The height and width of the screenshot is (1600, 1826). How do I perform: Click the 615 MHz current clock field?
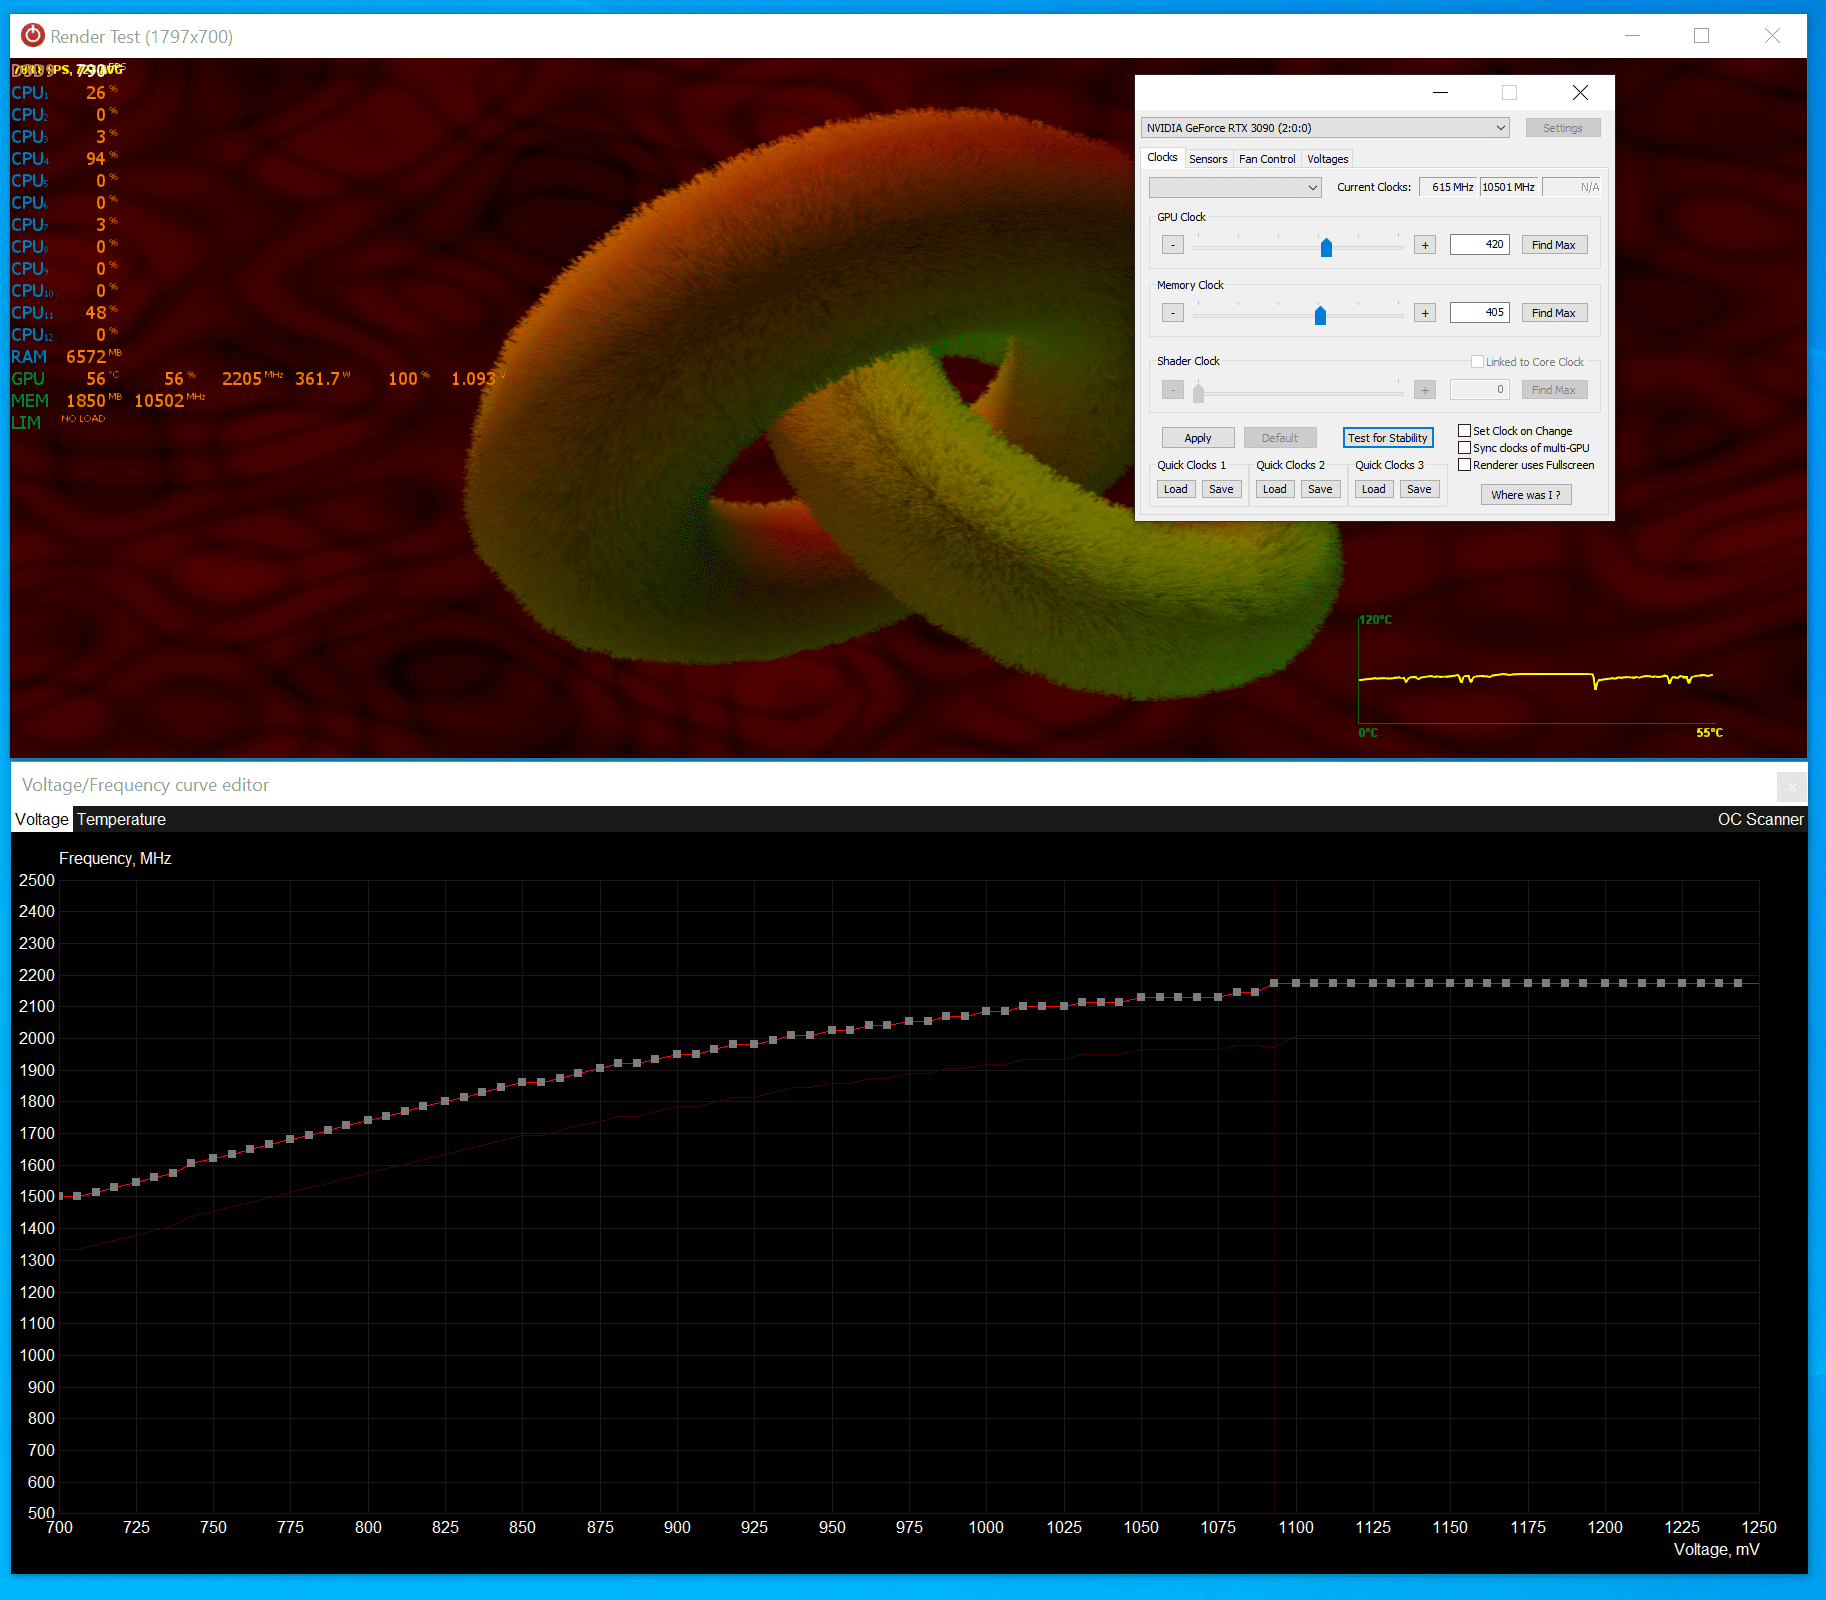pos(1448,187)
